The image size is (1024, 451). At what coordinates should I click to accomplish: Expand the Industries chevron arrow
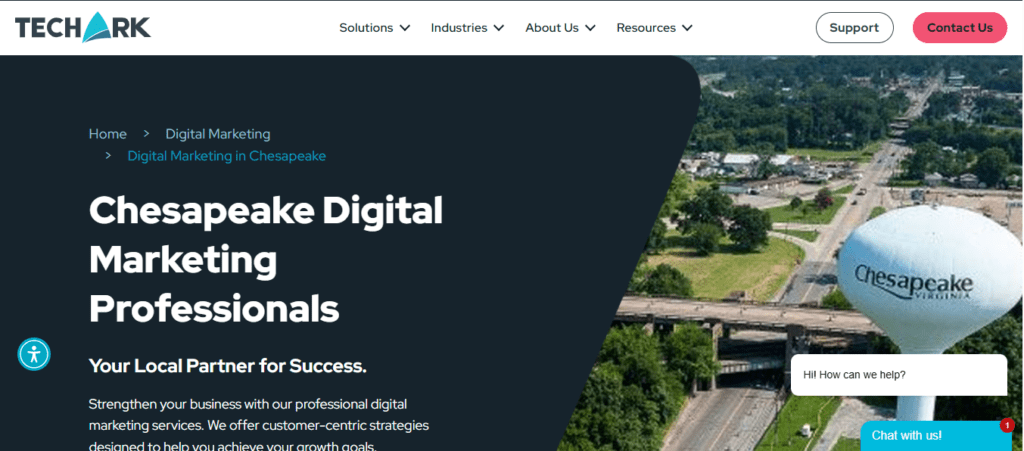click(499, 28)
